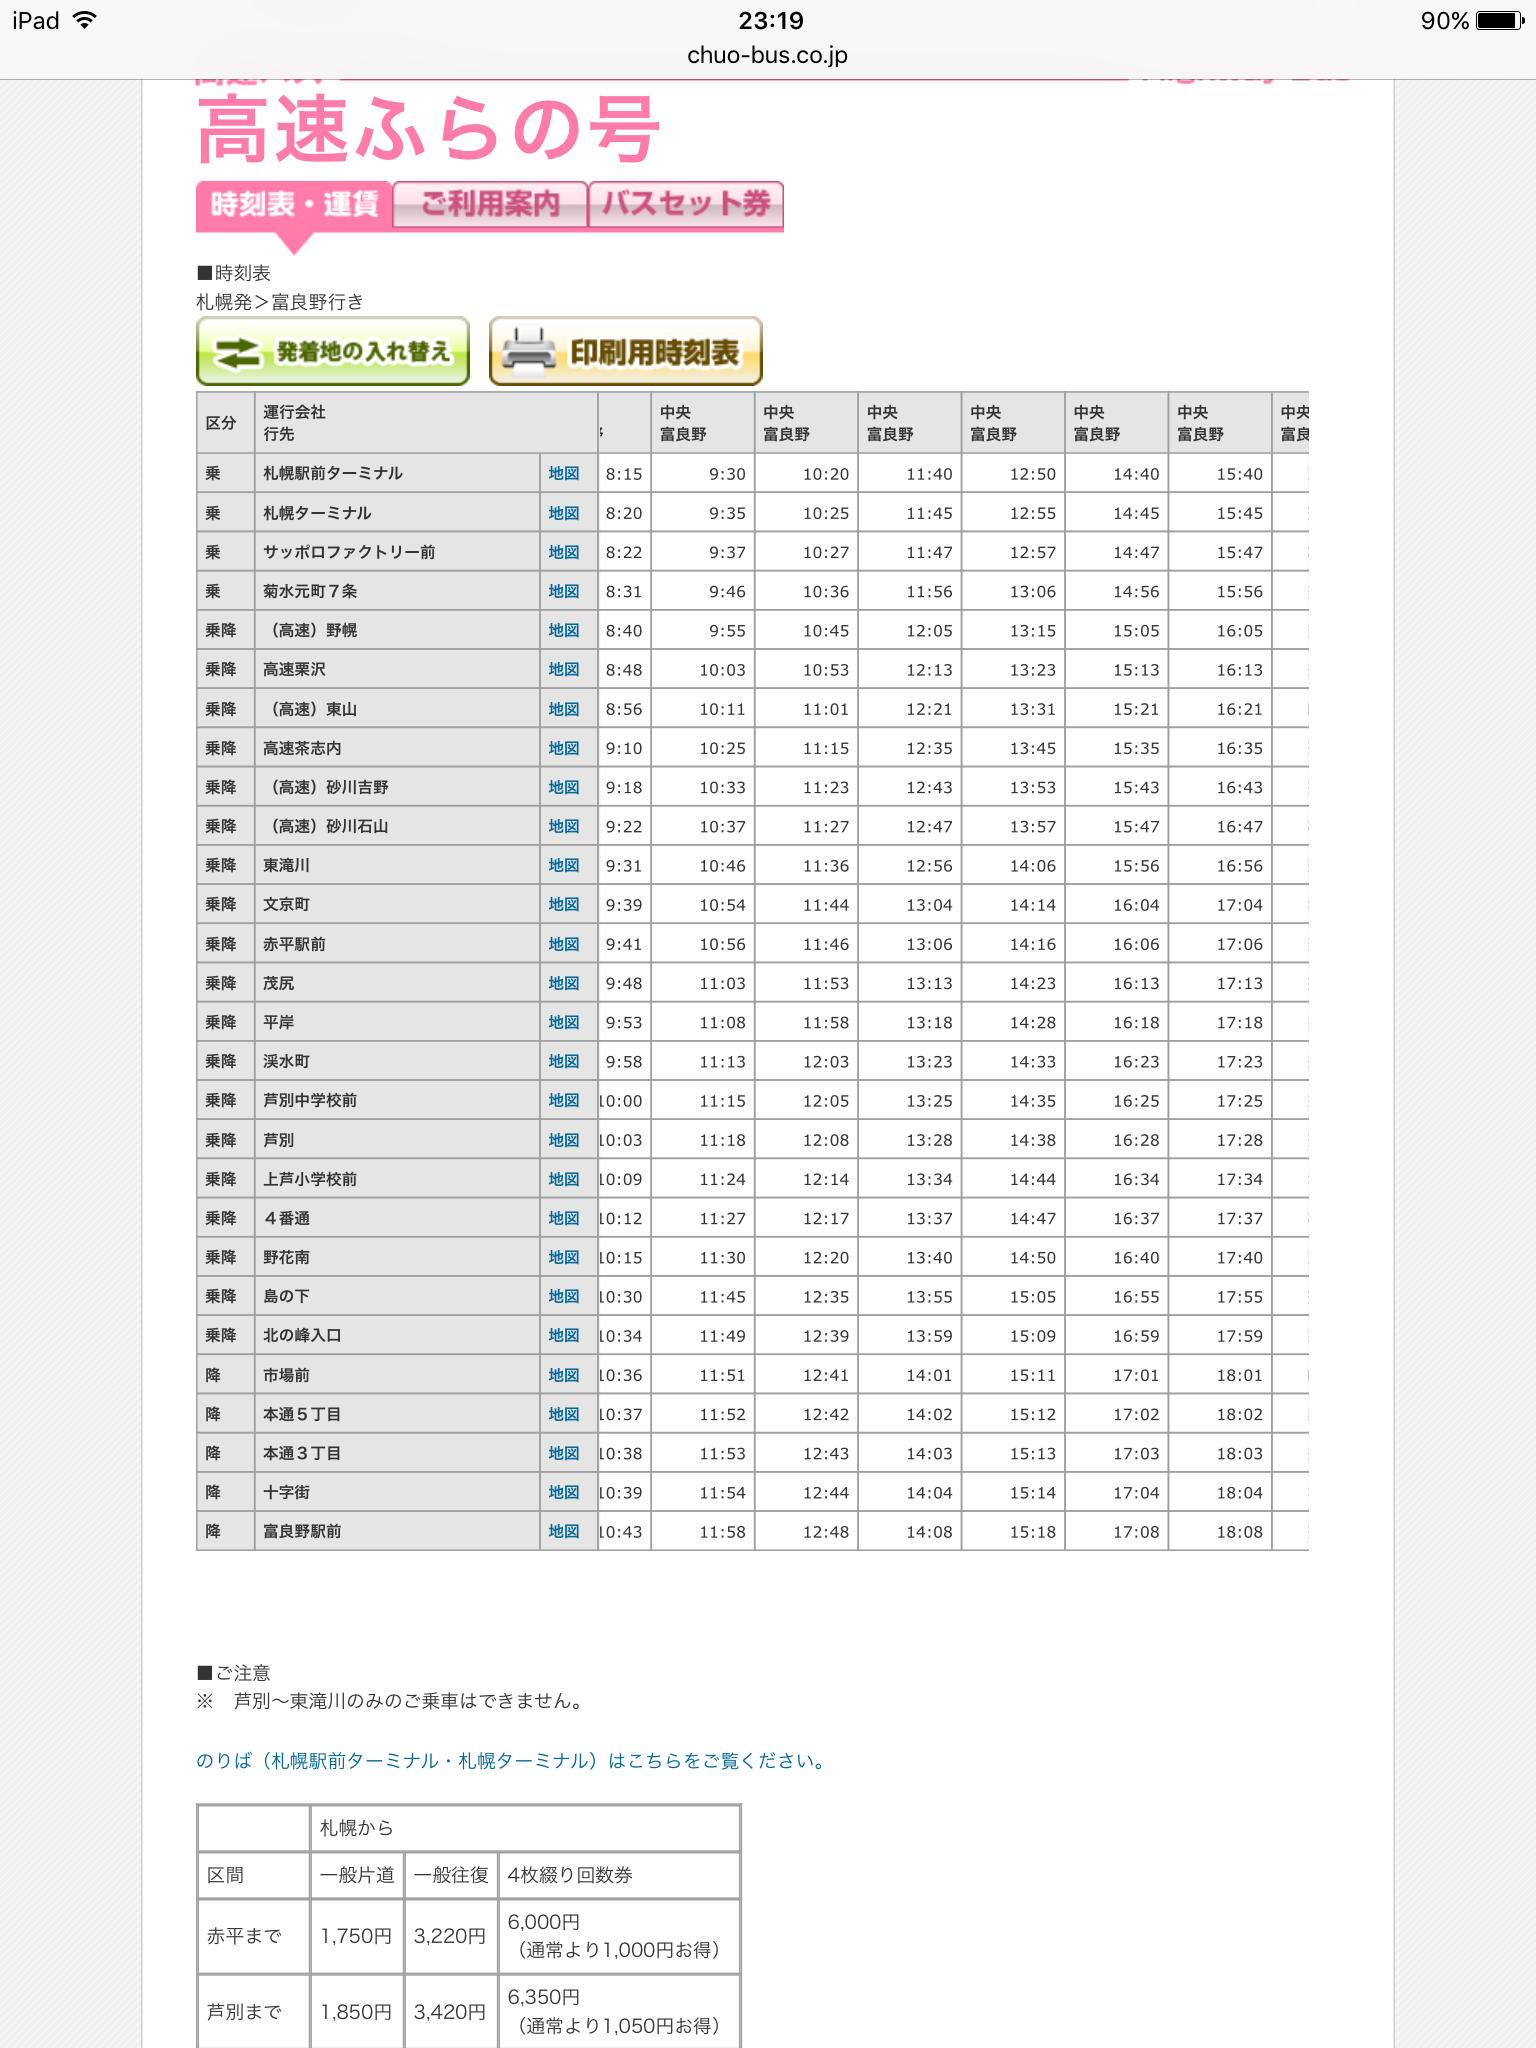Click 9:30 departure from 札幌駅前ターミナル
This screenshot has height=2048, width=1536.
point(727,474)
